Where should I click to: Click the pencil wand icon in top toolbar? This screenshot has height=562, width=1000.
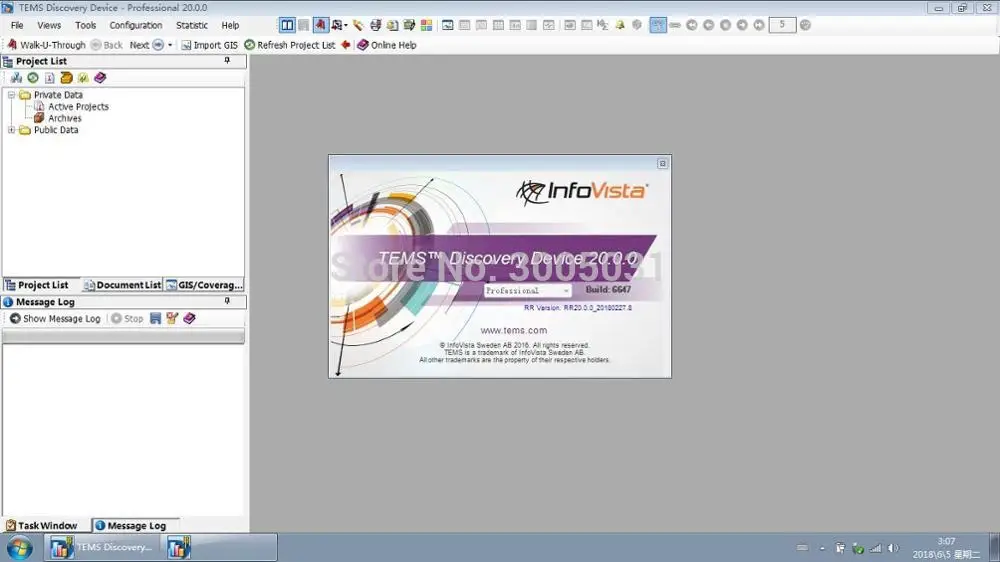358,25
